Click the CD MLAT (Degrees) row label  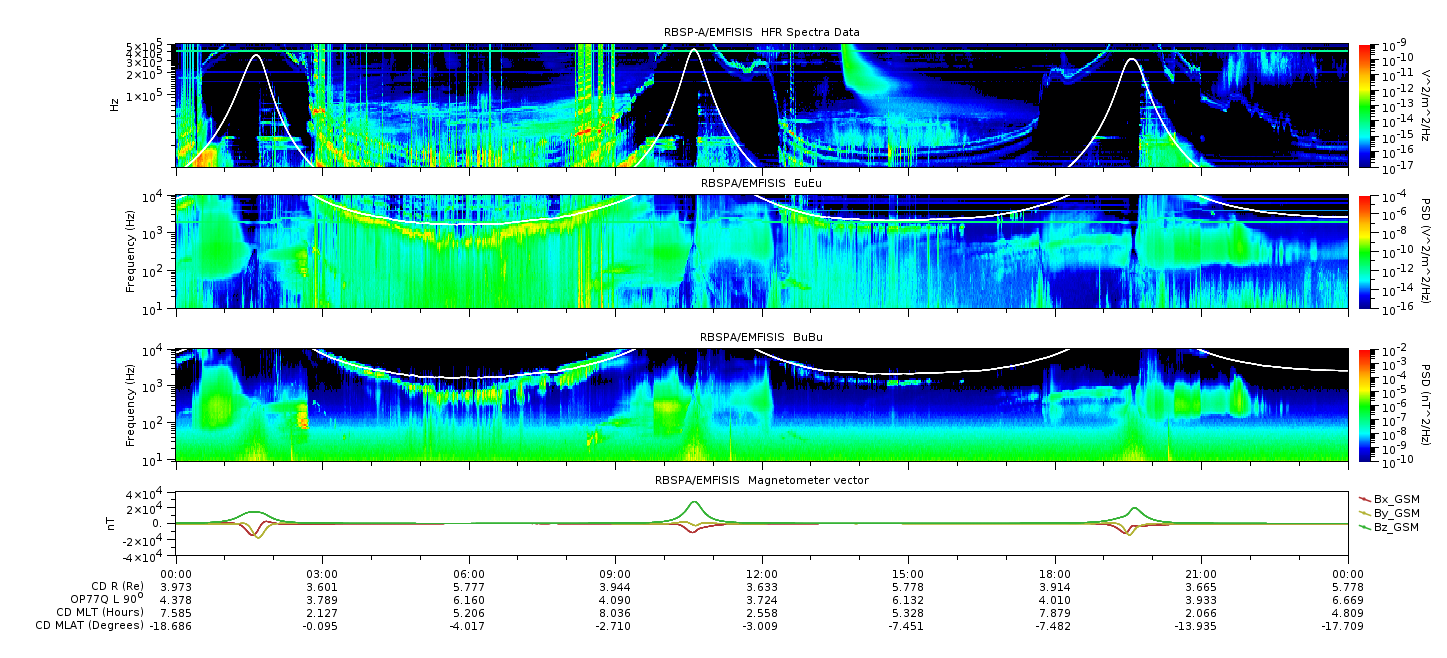click(91, 625)
